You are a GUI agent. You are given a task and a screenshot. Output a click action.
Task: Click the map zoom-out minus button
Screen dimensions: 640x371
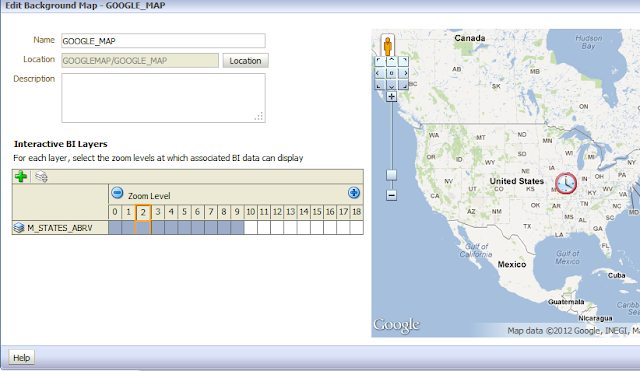[x=391, y=195]
